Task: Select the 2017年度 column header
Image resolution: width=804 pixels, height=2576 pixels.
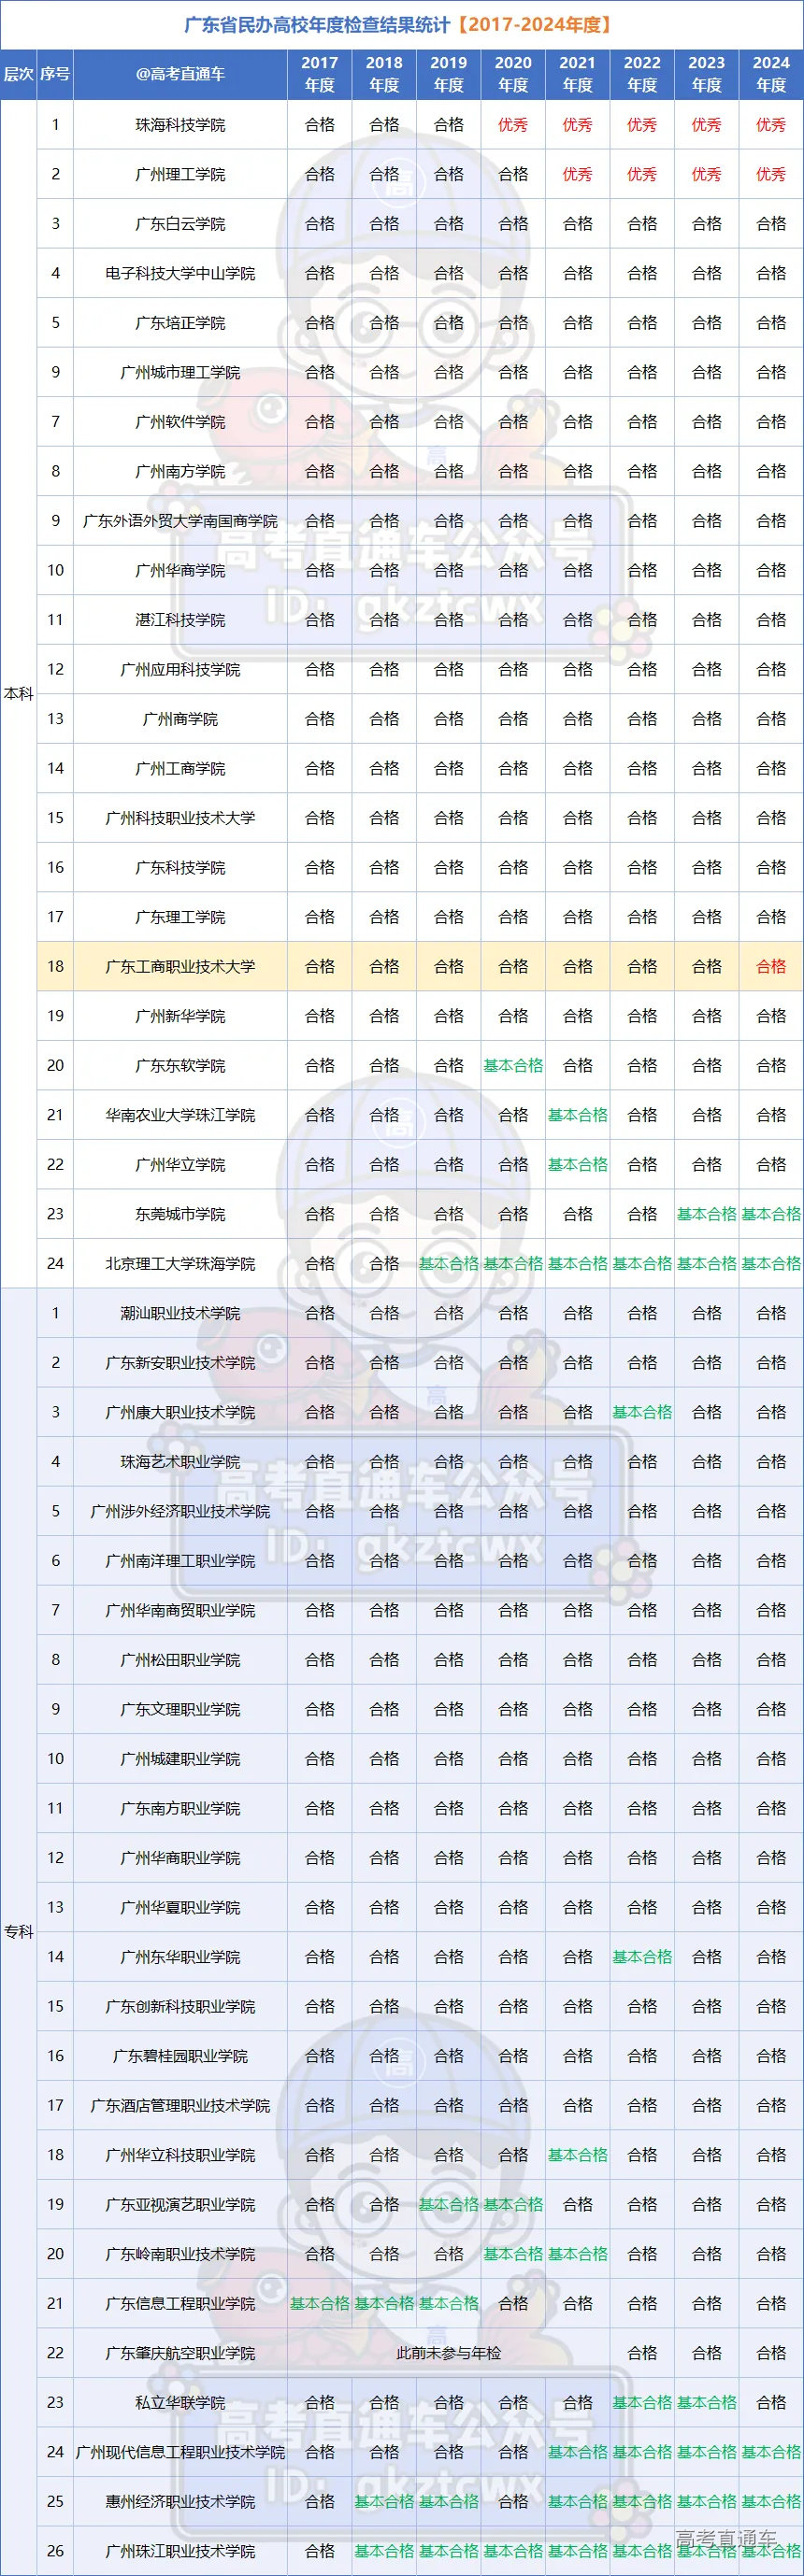Action: coord(320,74)
